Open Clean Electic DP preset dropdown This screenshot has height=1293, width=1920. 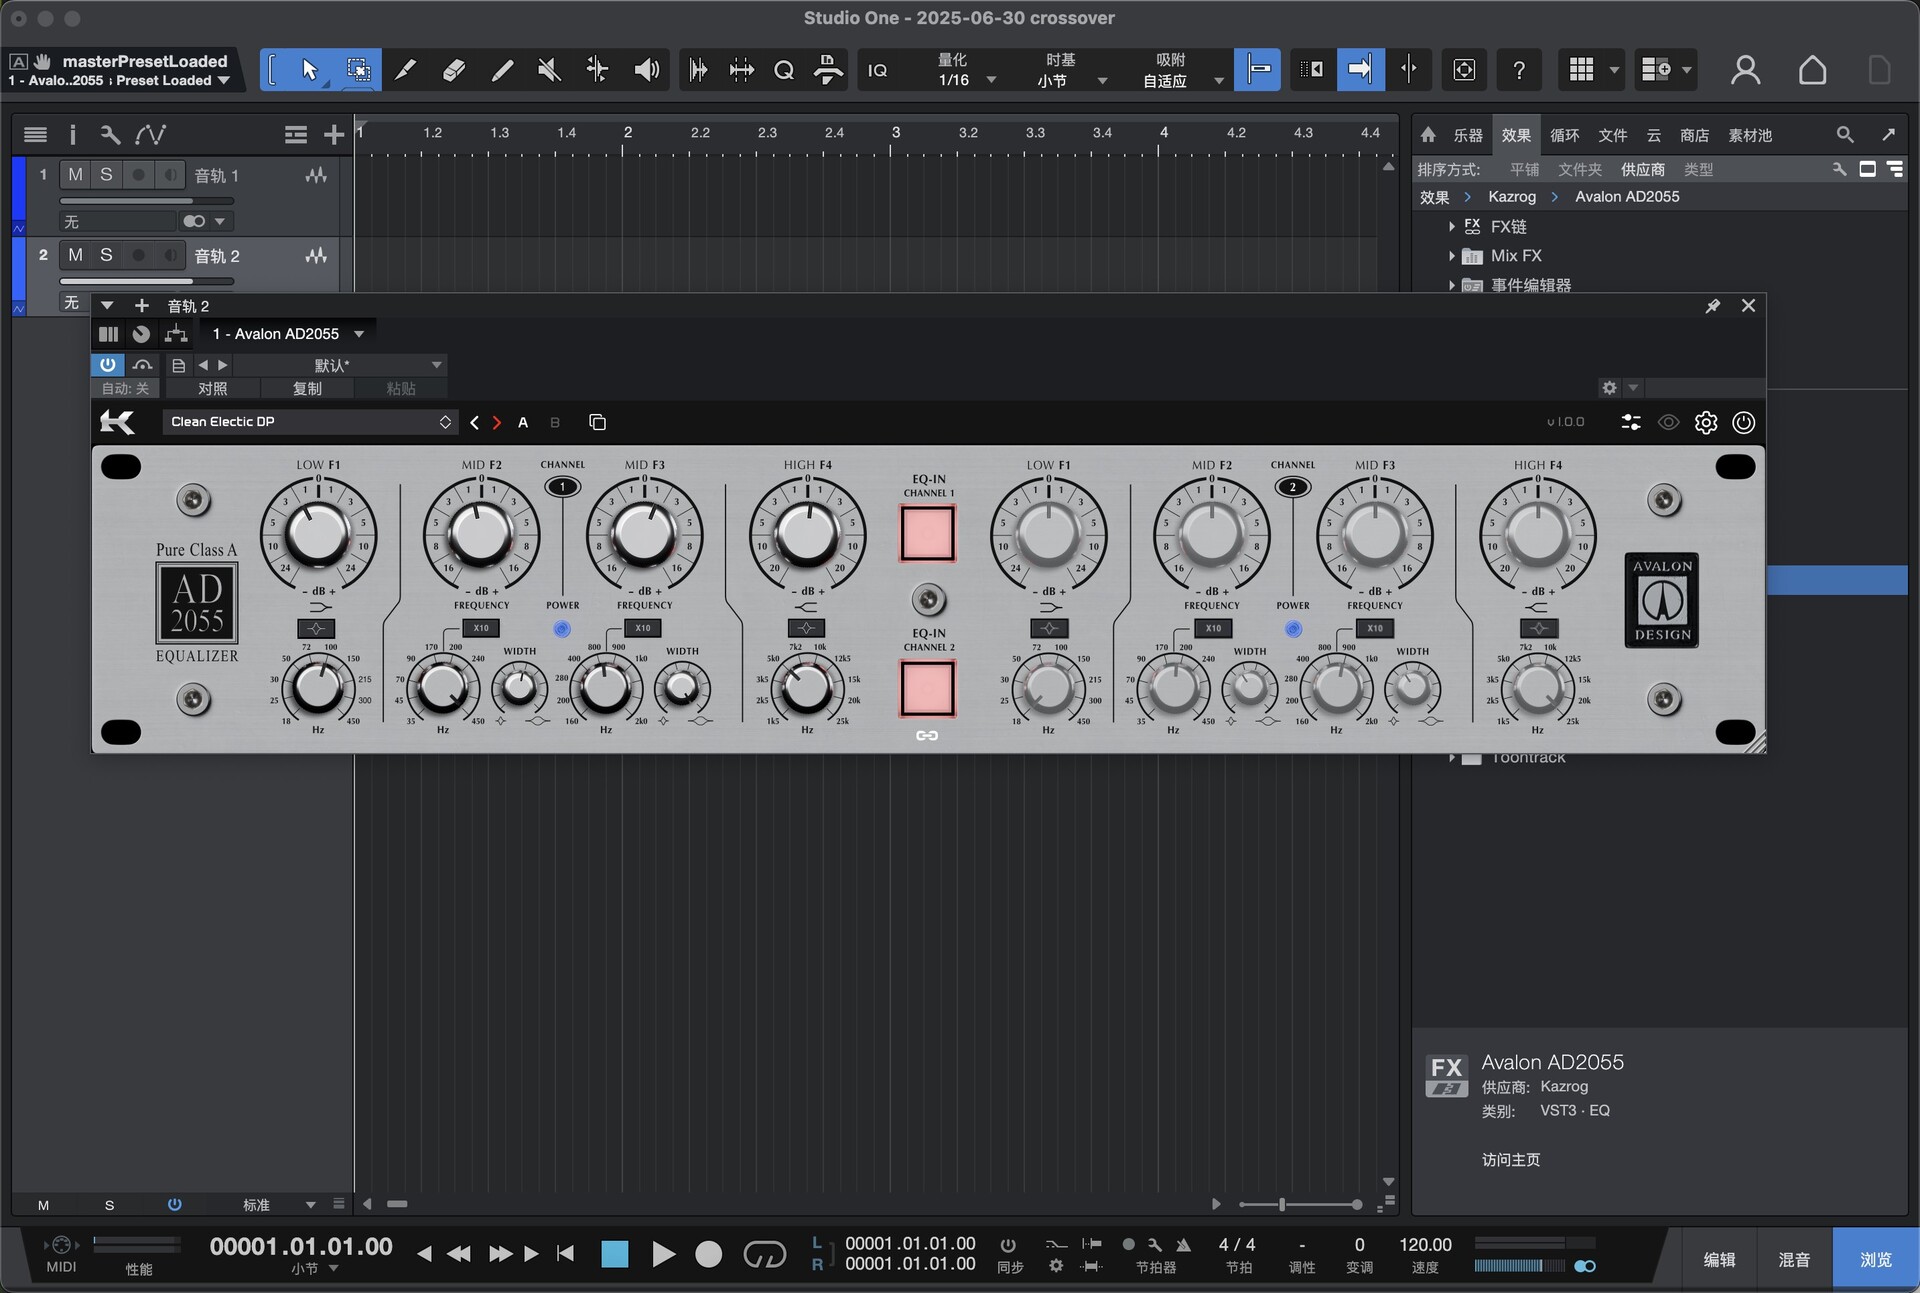point(310,422)
